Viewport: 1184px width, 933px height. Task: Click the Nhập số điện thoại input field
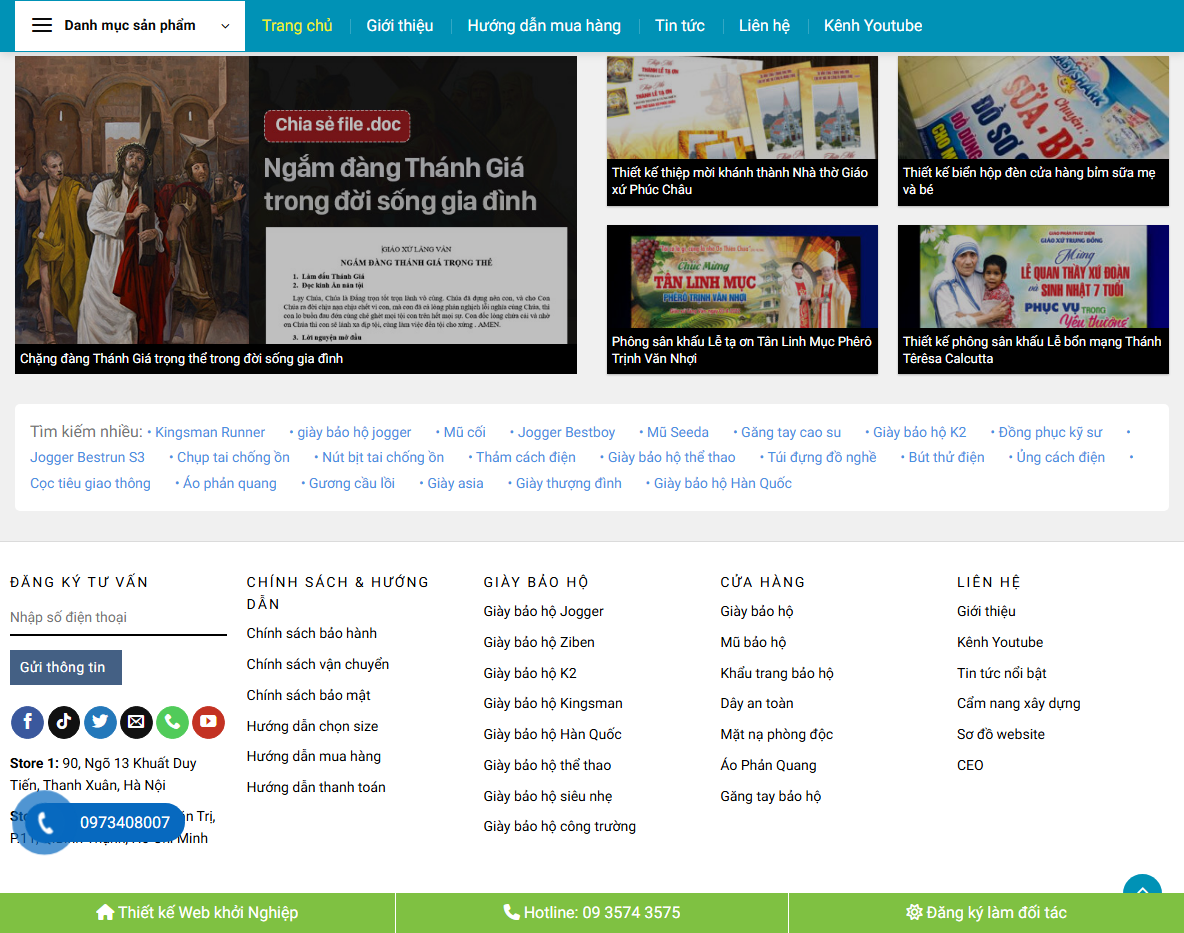(x=118, y=617)
